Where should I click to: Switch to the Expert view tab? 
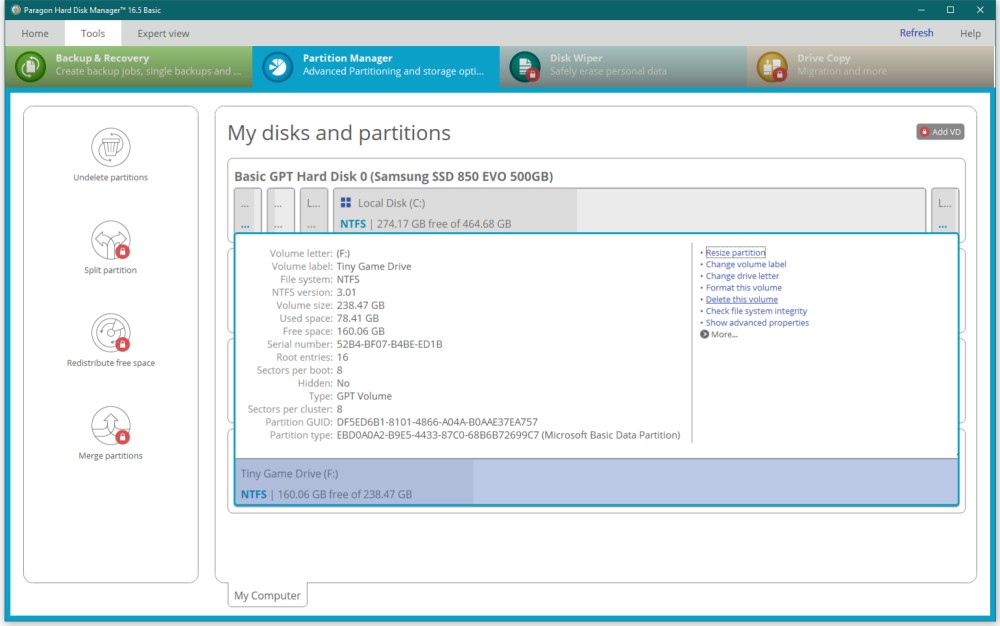[x=163, y=33]
